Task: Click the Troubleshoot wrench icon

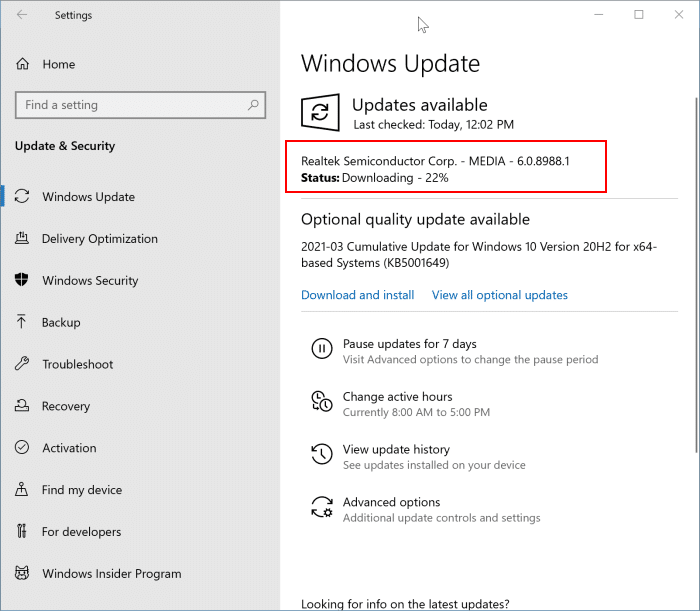Action: pyautogui.click(x=22, y=364)
